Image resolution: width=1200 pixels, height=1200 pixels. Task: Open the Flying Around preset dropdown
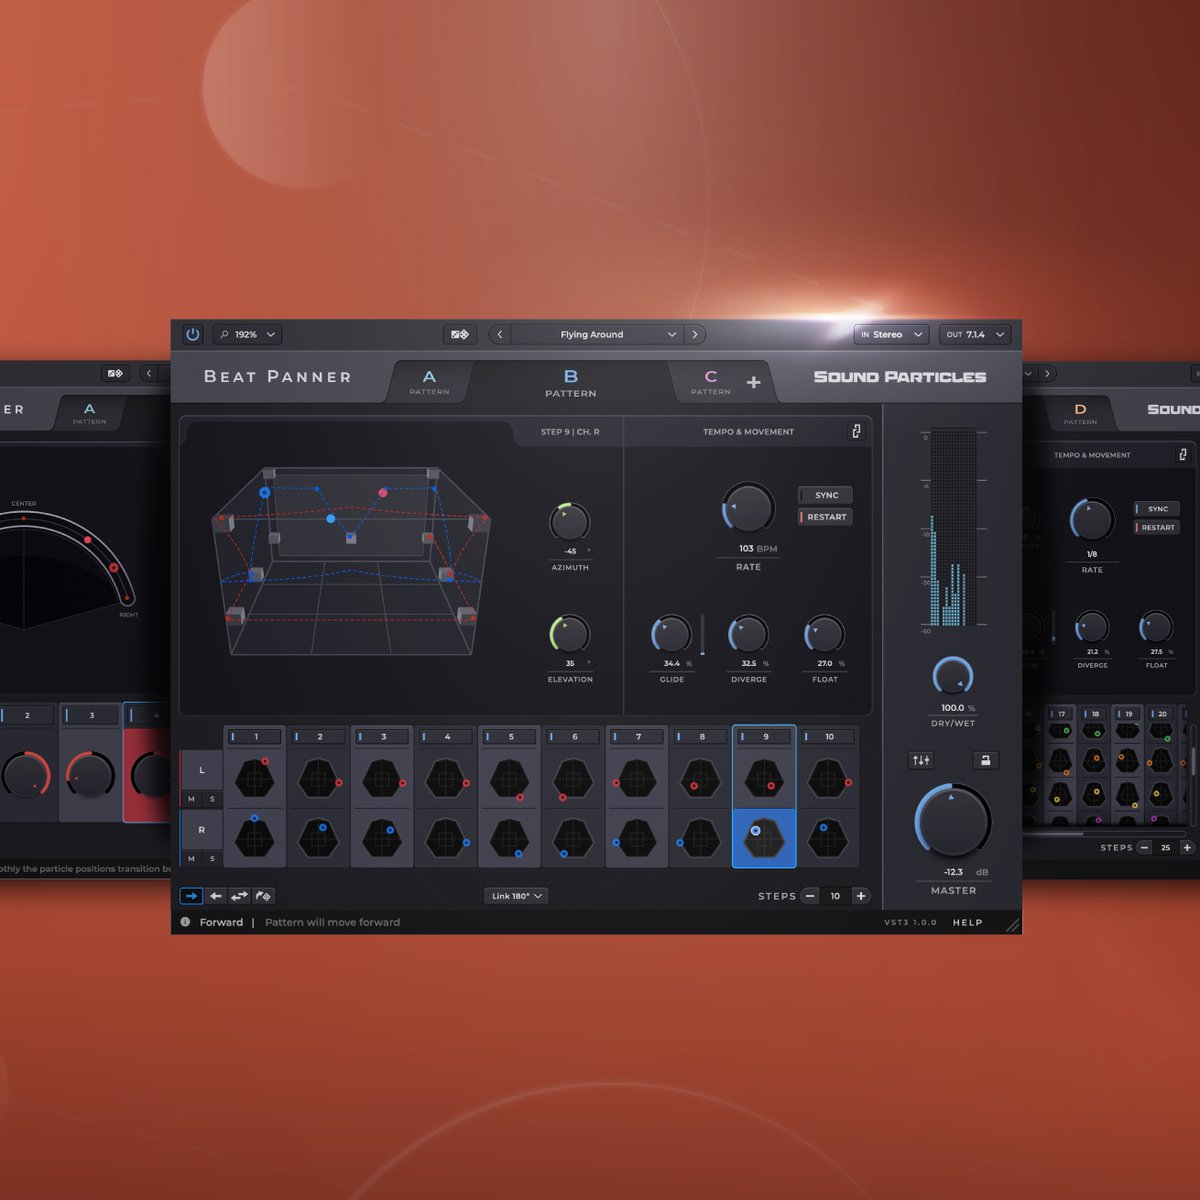pos(597,334)
